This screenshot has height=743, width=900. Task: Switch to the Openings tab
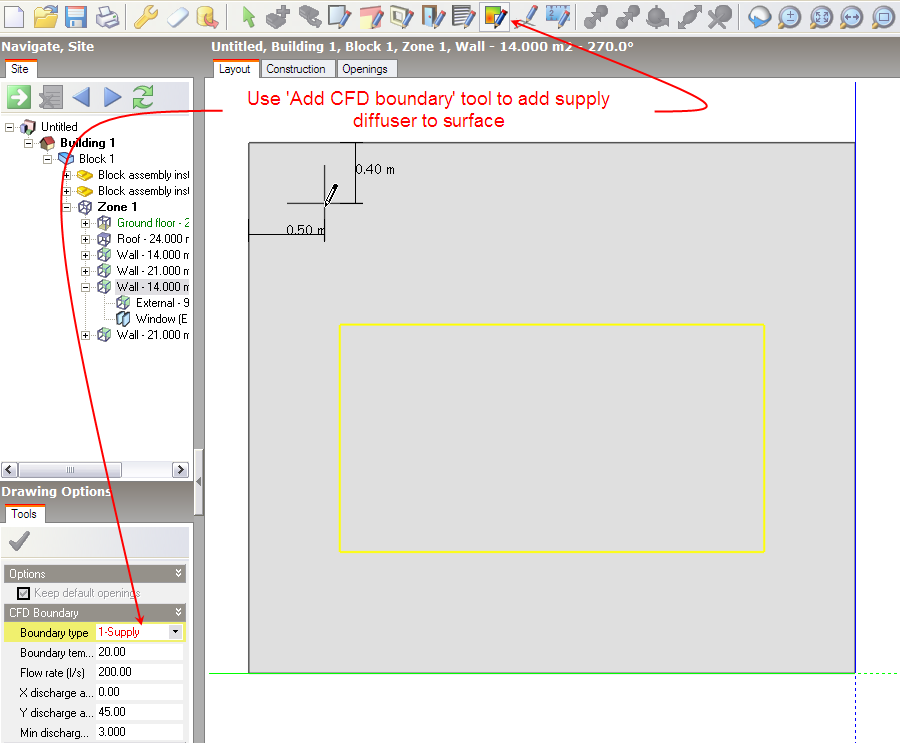364,69
